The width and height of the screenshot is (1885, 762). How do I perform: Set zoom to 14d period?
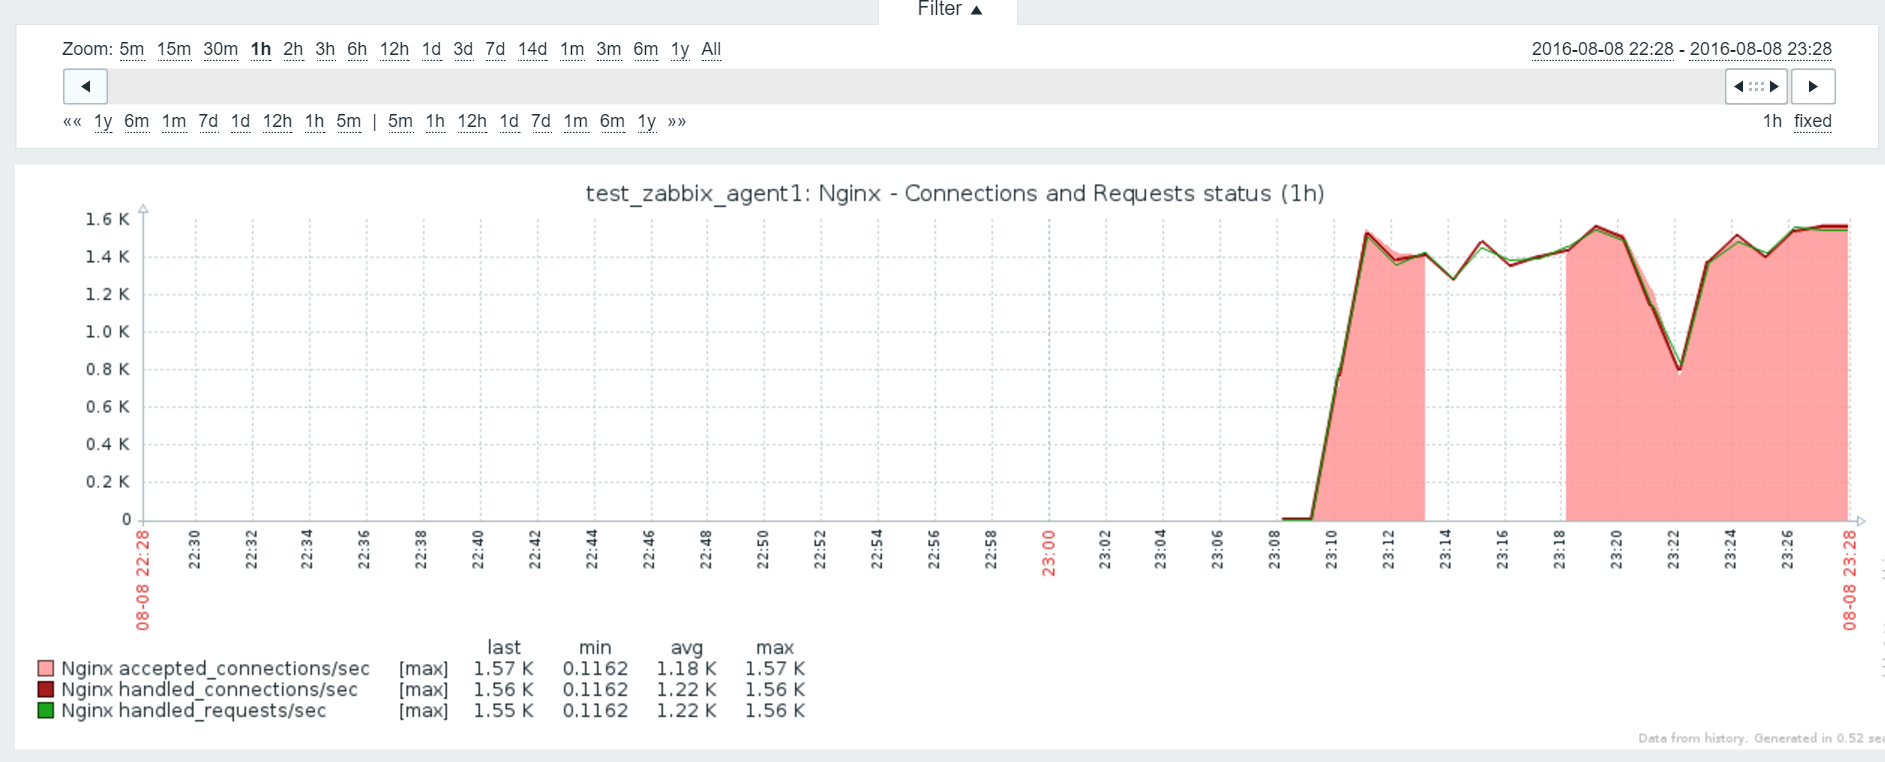click(532, 50)
